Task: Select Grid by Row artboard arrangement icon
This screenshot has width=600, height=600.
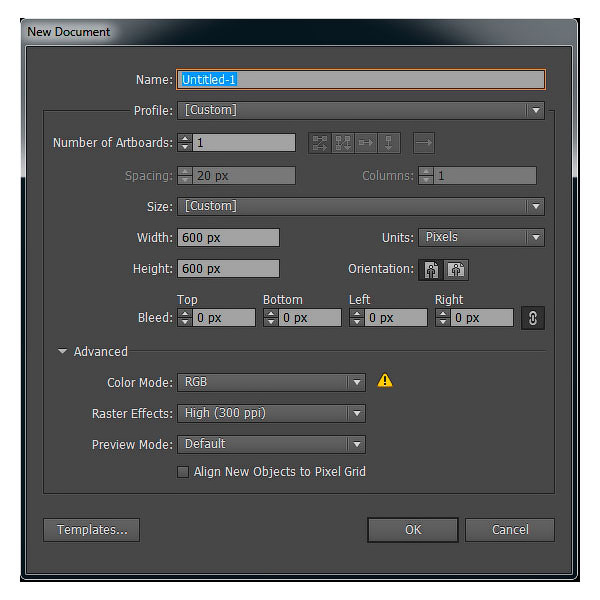Action: click(x=320, y=143)
